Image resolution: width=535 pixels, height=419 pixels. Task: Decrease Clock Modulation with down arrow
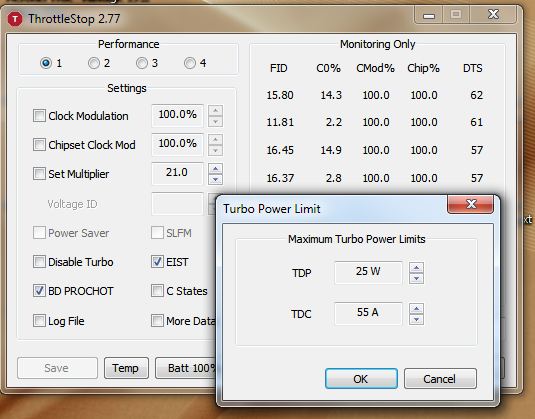216,121
